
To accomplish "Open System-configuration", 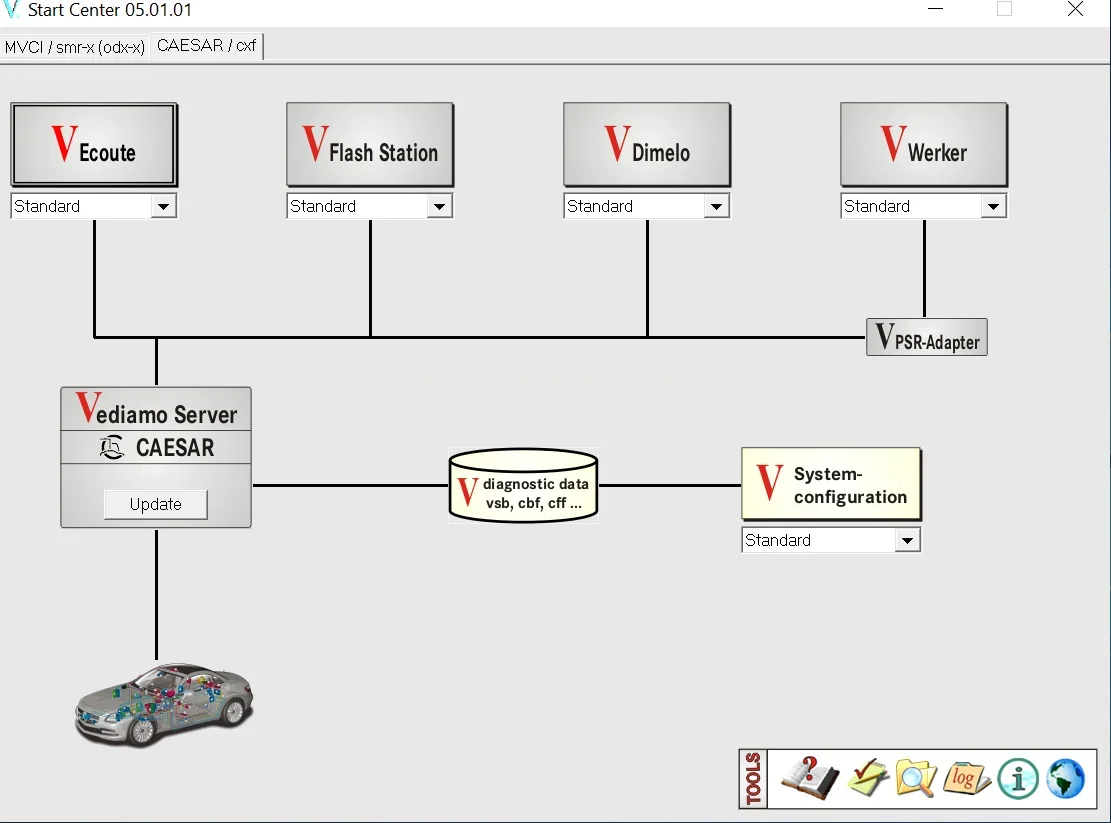I will pyautogui.click(x=831, y=484).
